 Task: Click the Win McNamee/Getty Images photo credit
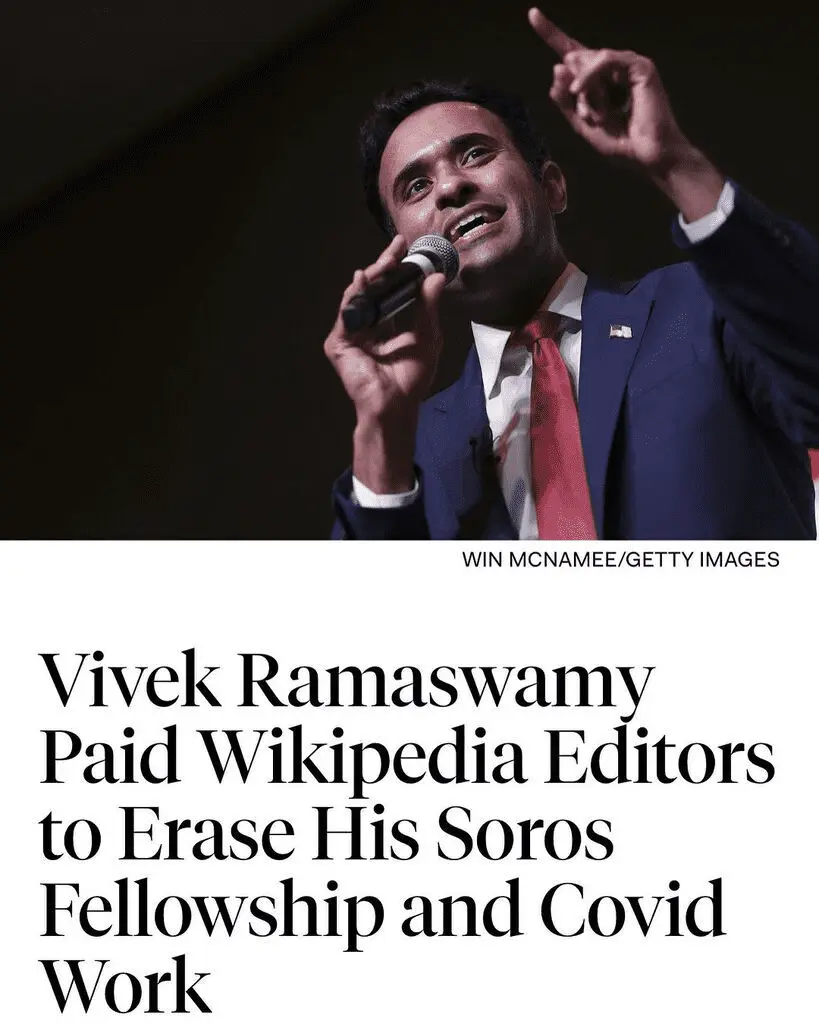point(620,560)
